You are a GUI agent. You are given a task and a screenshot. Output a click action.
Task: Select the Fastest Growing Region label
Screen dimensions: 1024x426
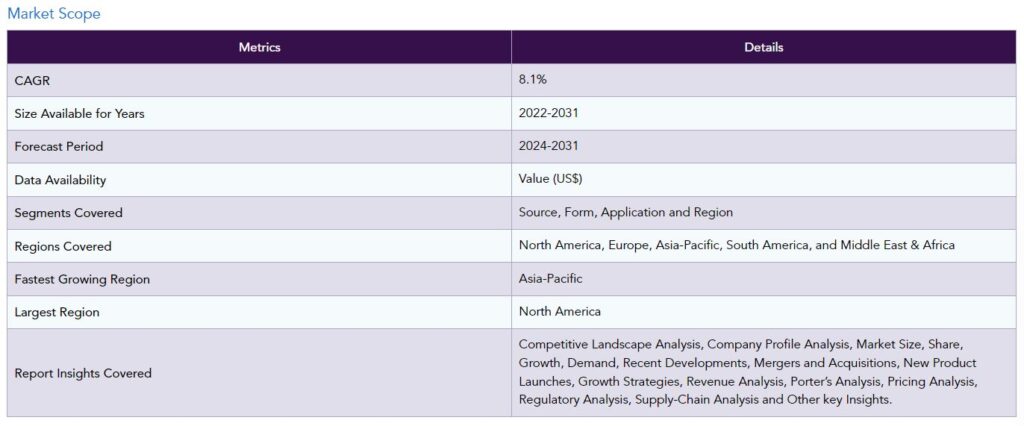click(x=82, y=280)
